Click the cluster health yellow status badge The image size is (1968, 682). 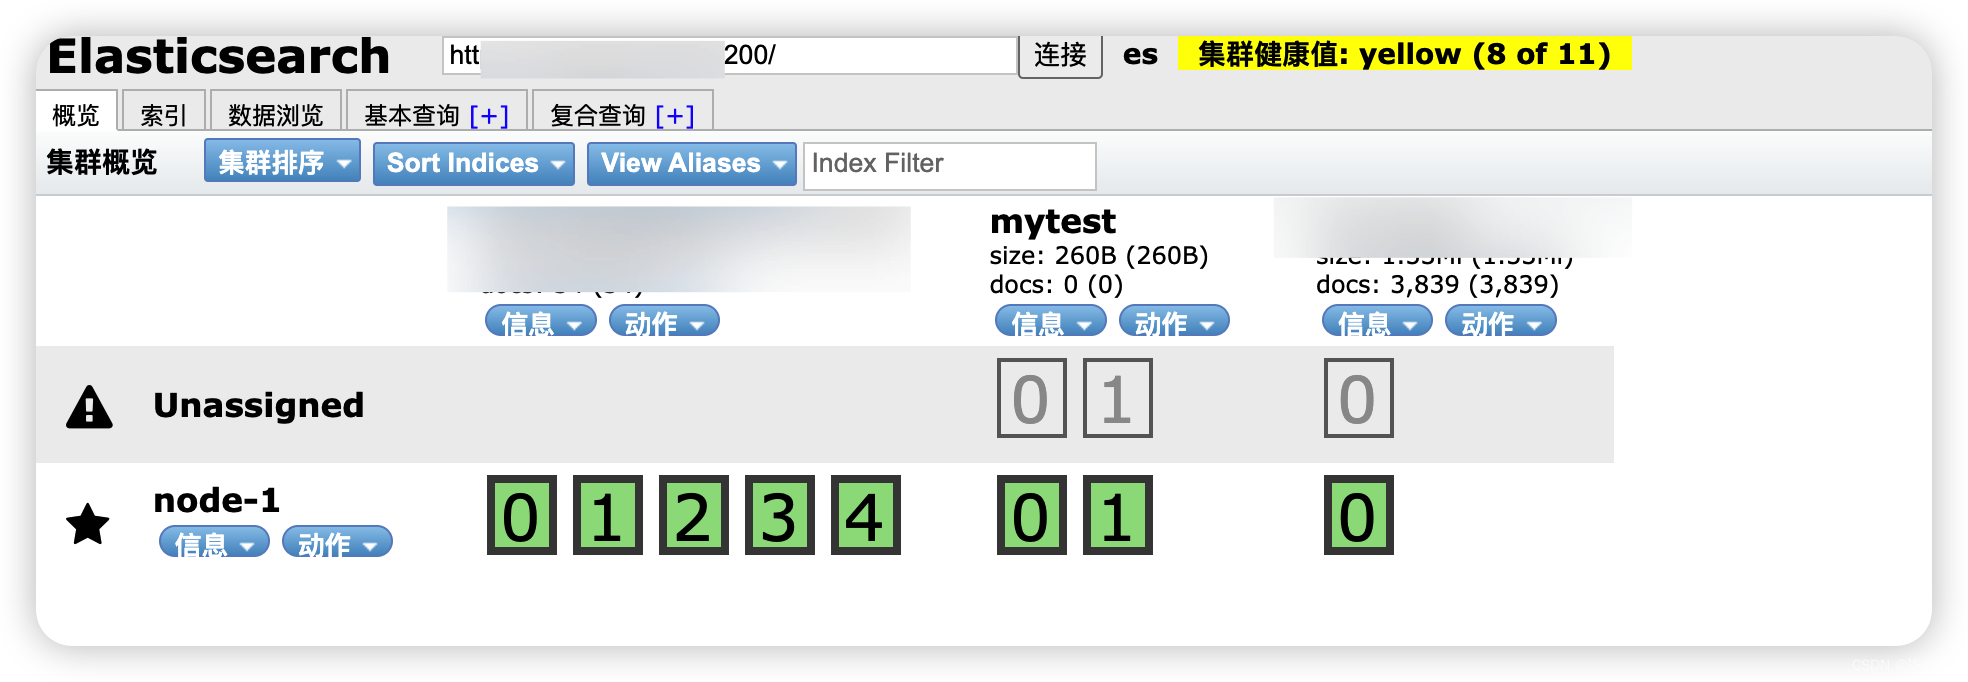coord(1404,54)
